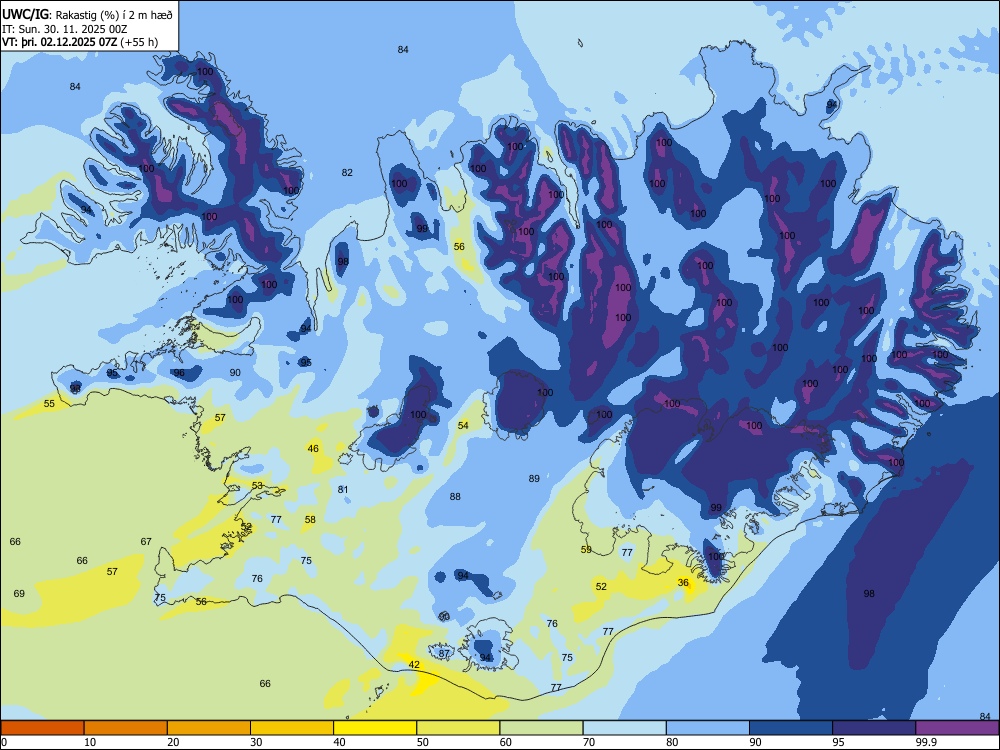Image resolution: width=1000 pixels, height=750 pixels.
Task: Click the purple above-99.9 legend swatch
Action: (957, 728)
